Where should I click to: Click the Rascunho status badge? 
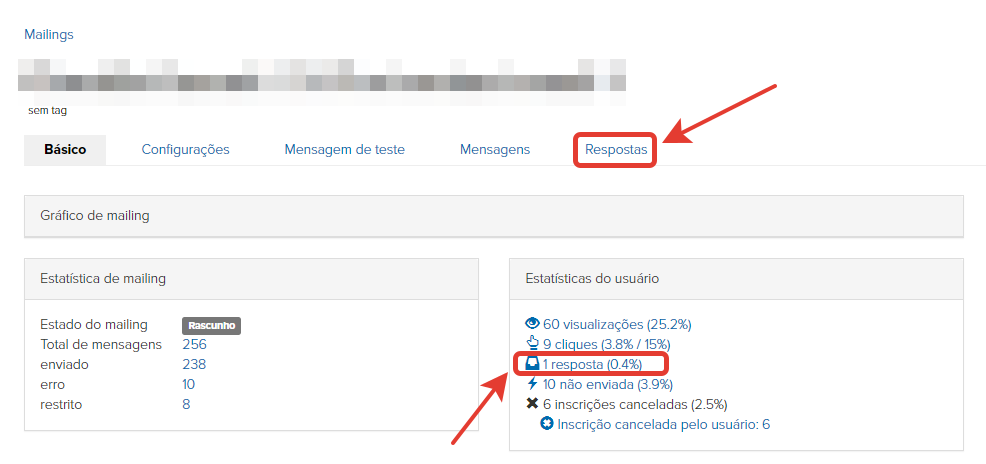click(x=212, y=326)
